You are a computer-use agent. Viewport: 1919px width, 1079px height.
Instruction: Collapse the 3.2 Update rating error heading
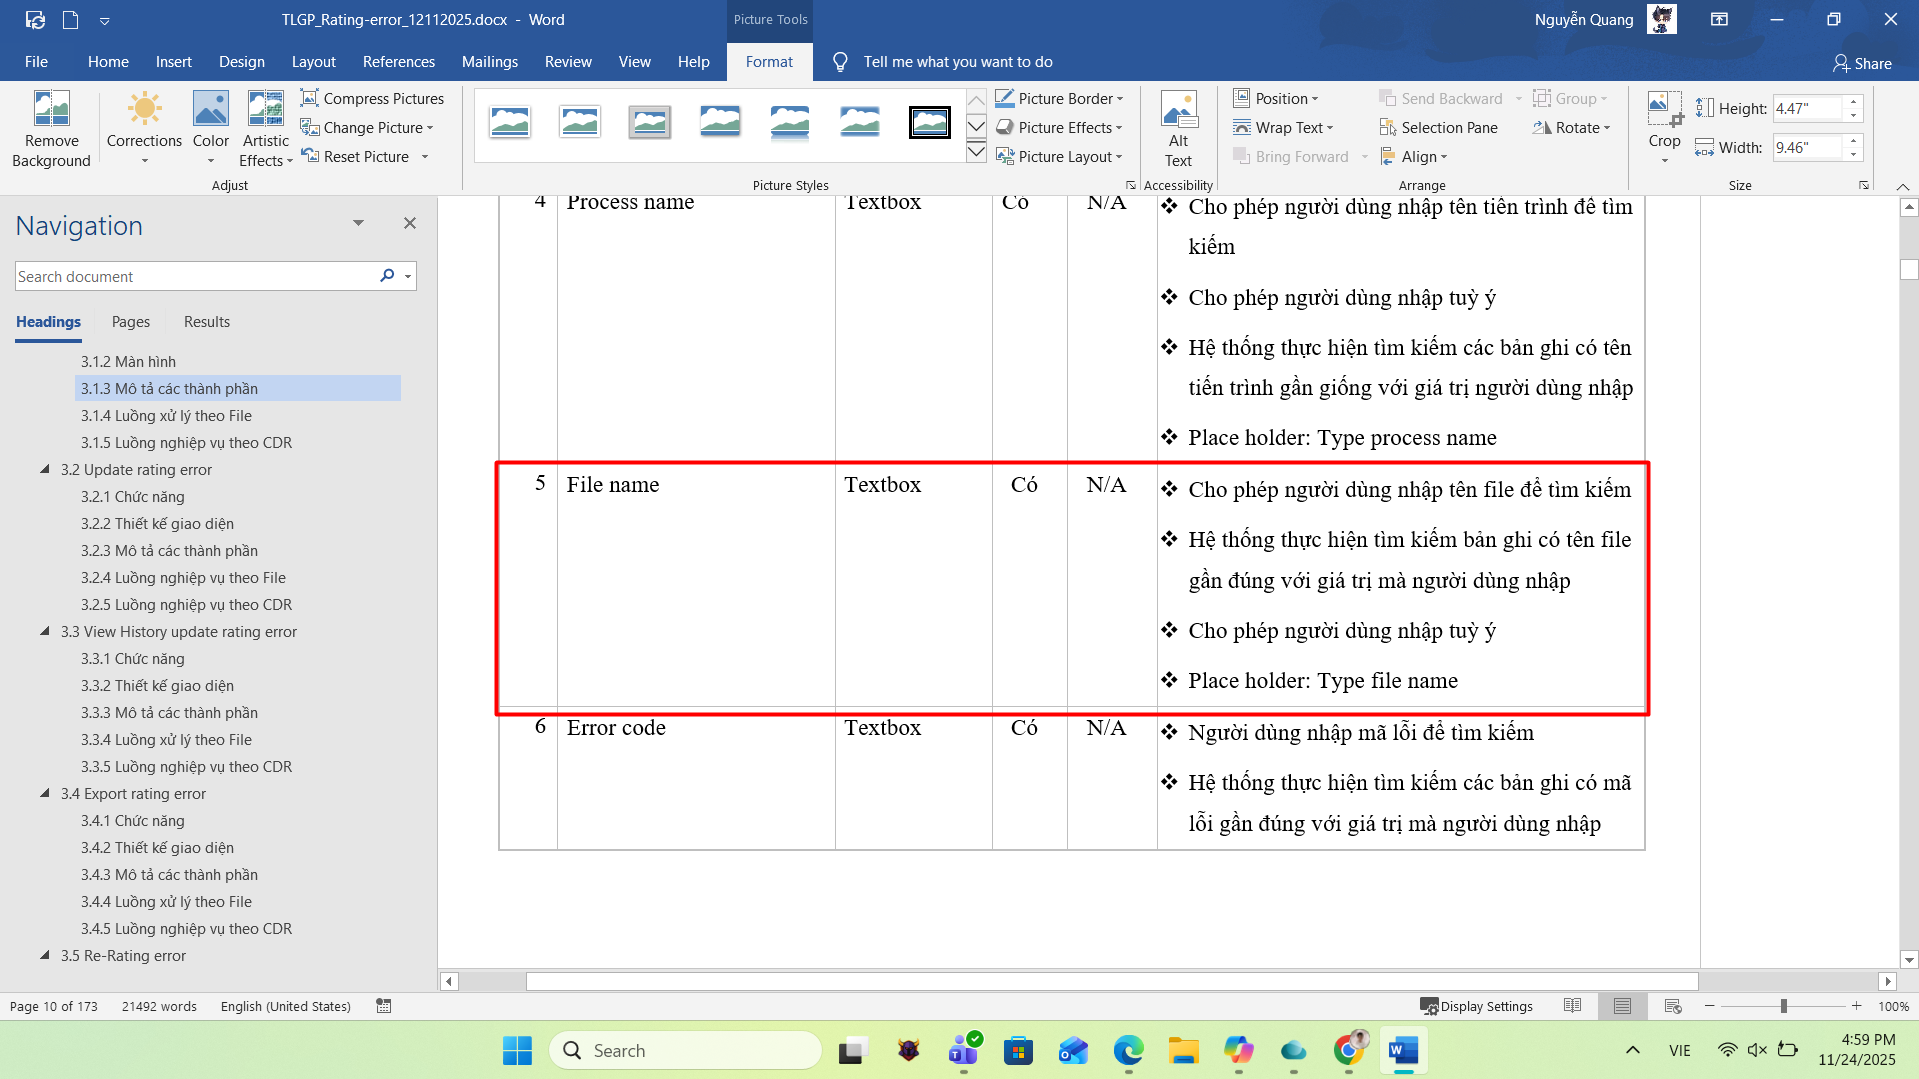coord(45,469)
